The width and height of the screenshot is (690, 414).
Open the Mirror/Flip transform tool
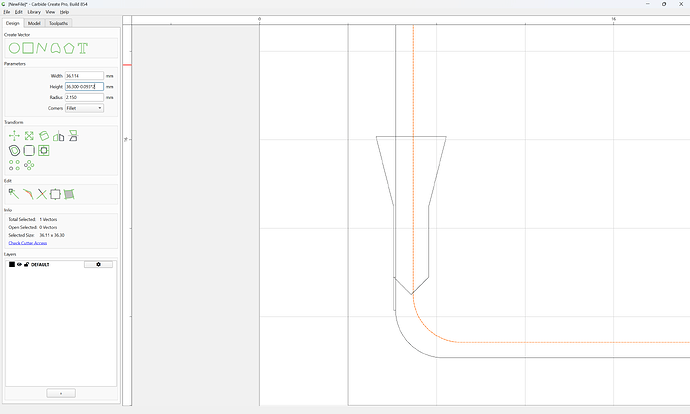coord(59,136)
